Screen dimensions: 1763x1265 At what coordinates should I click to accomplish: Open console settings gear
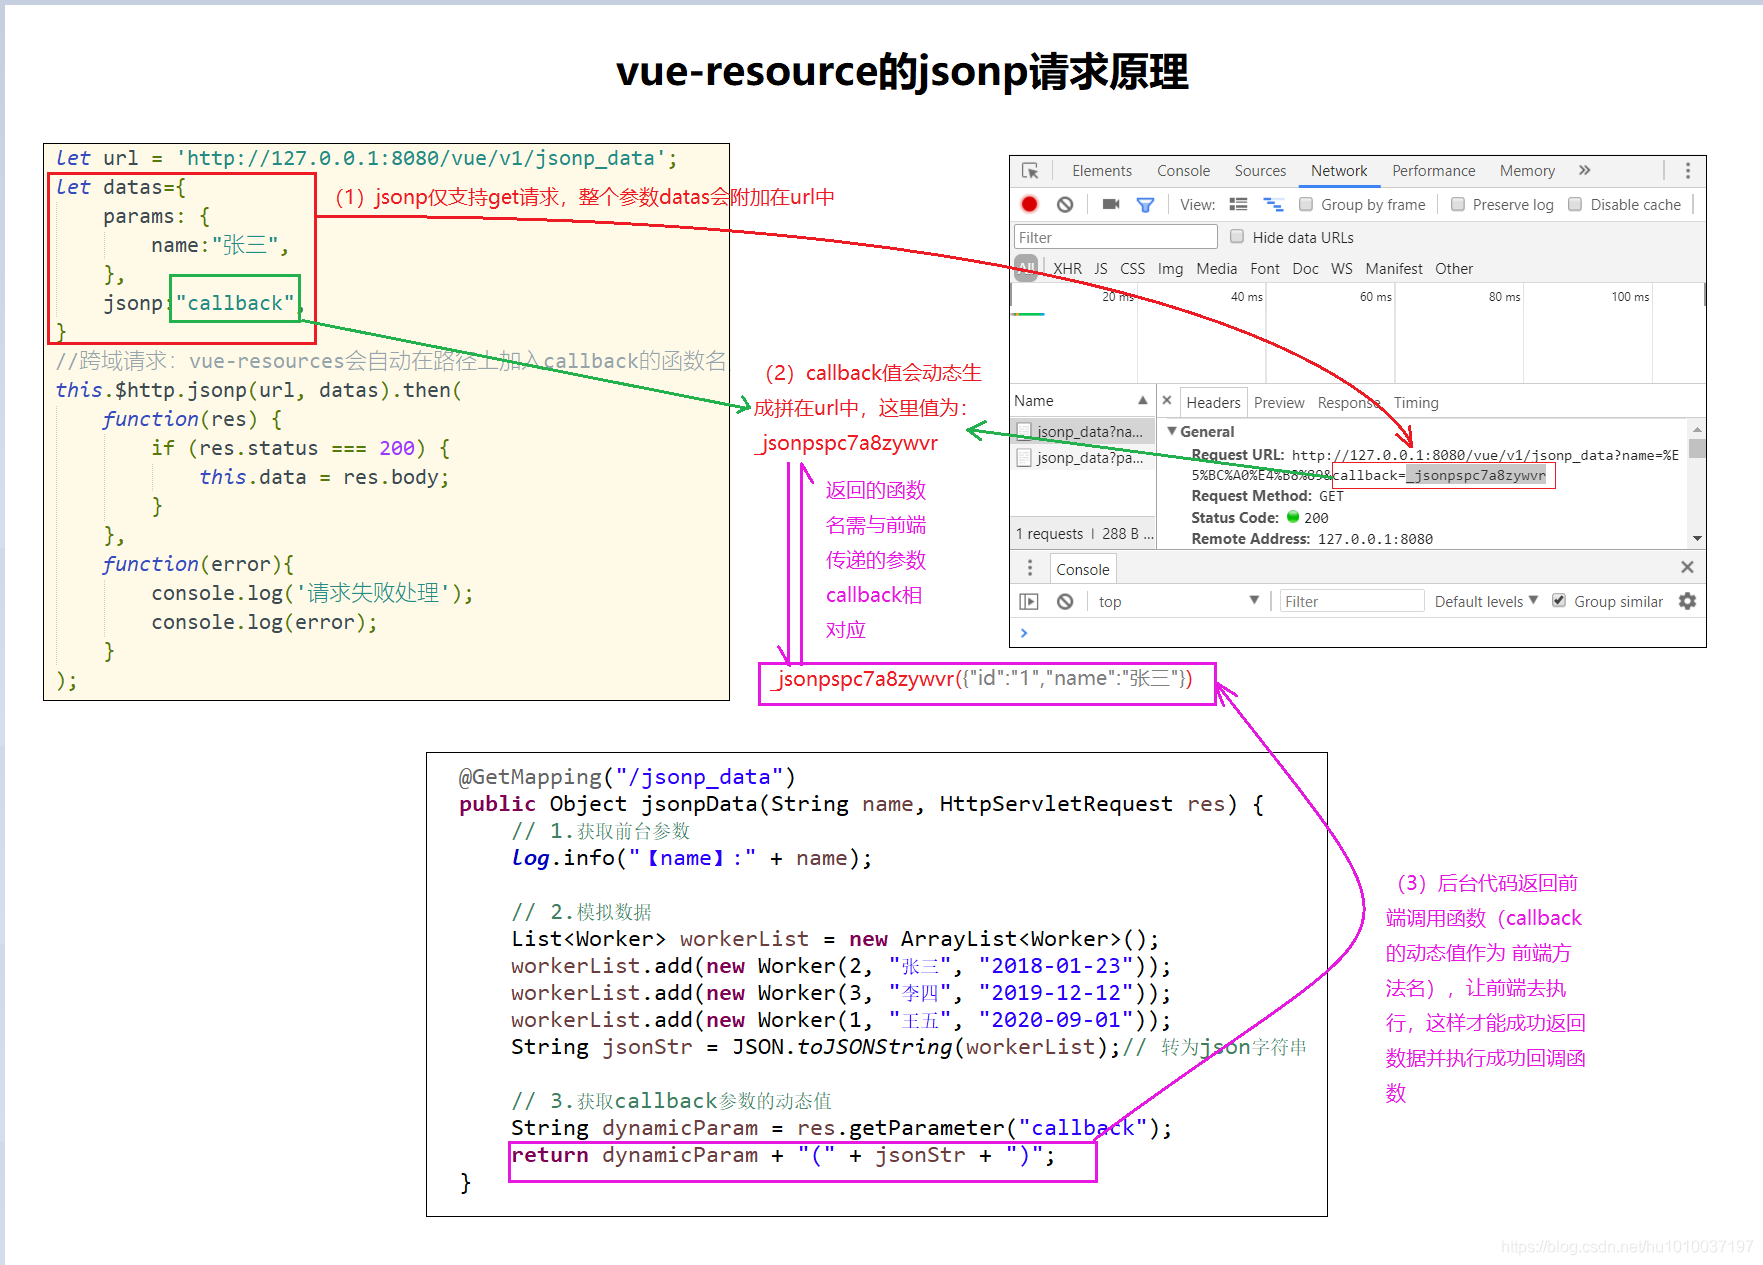click(1687, 601)
